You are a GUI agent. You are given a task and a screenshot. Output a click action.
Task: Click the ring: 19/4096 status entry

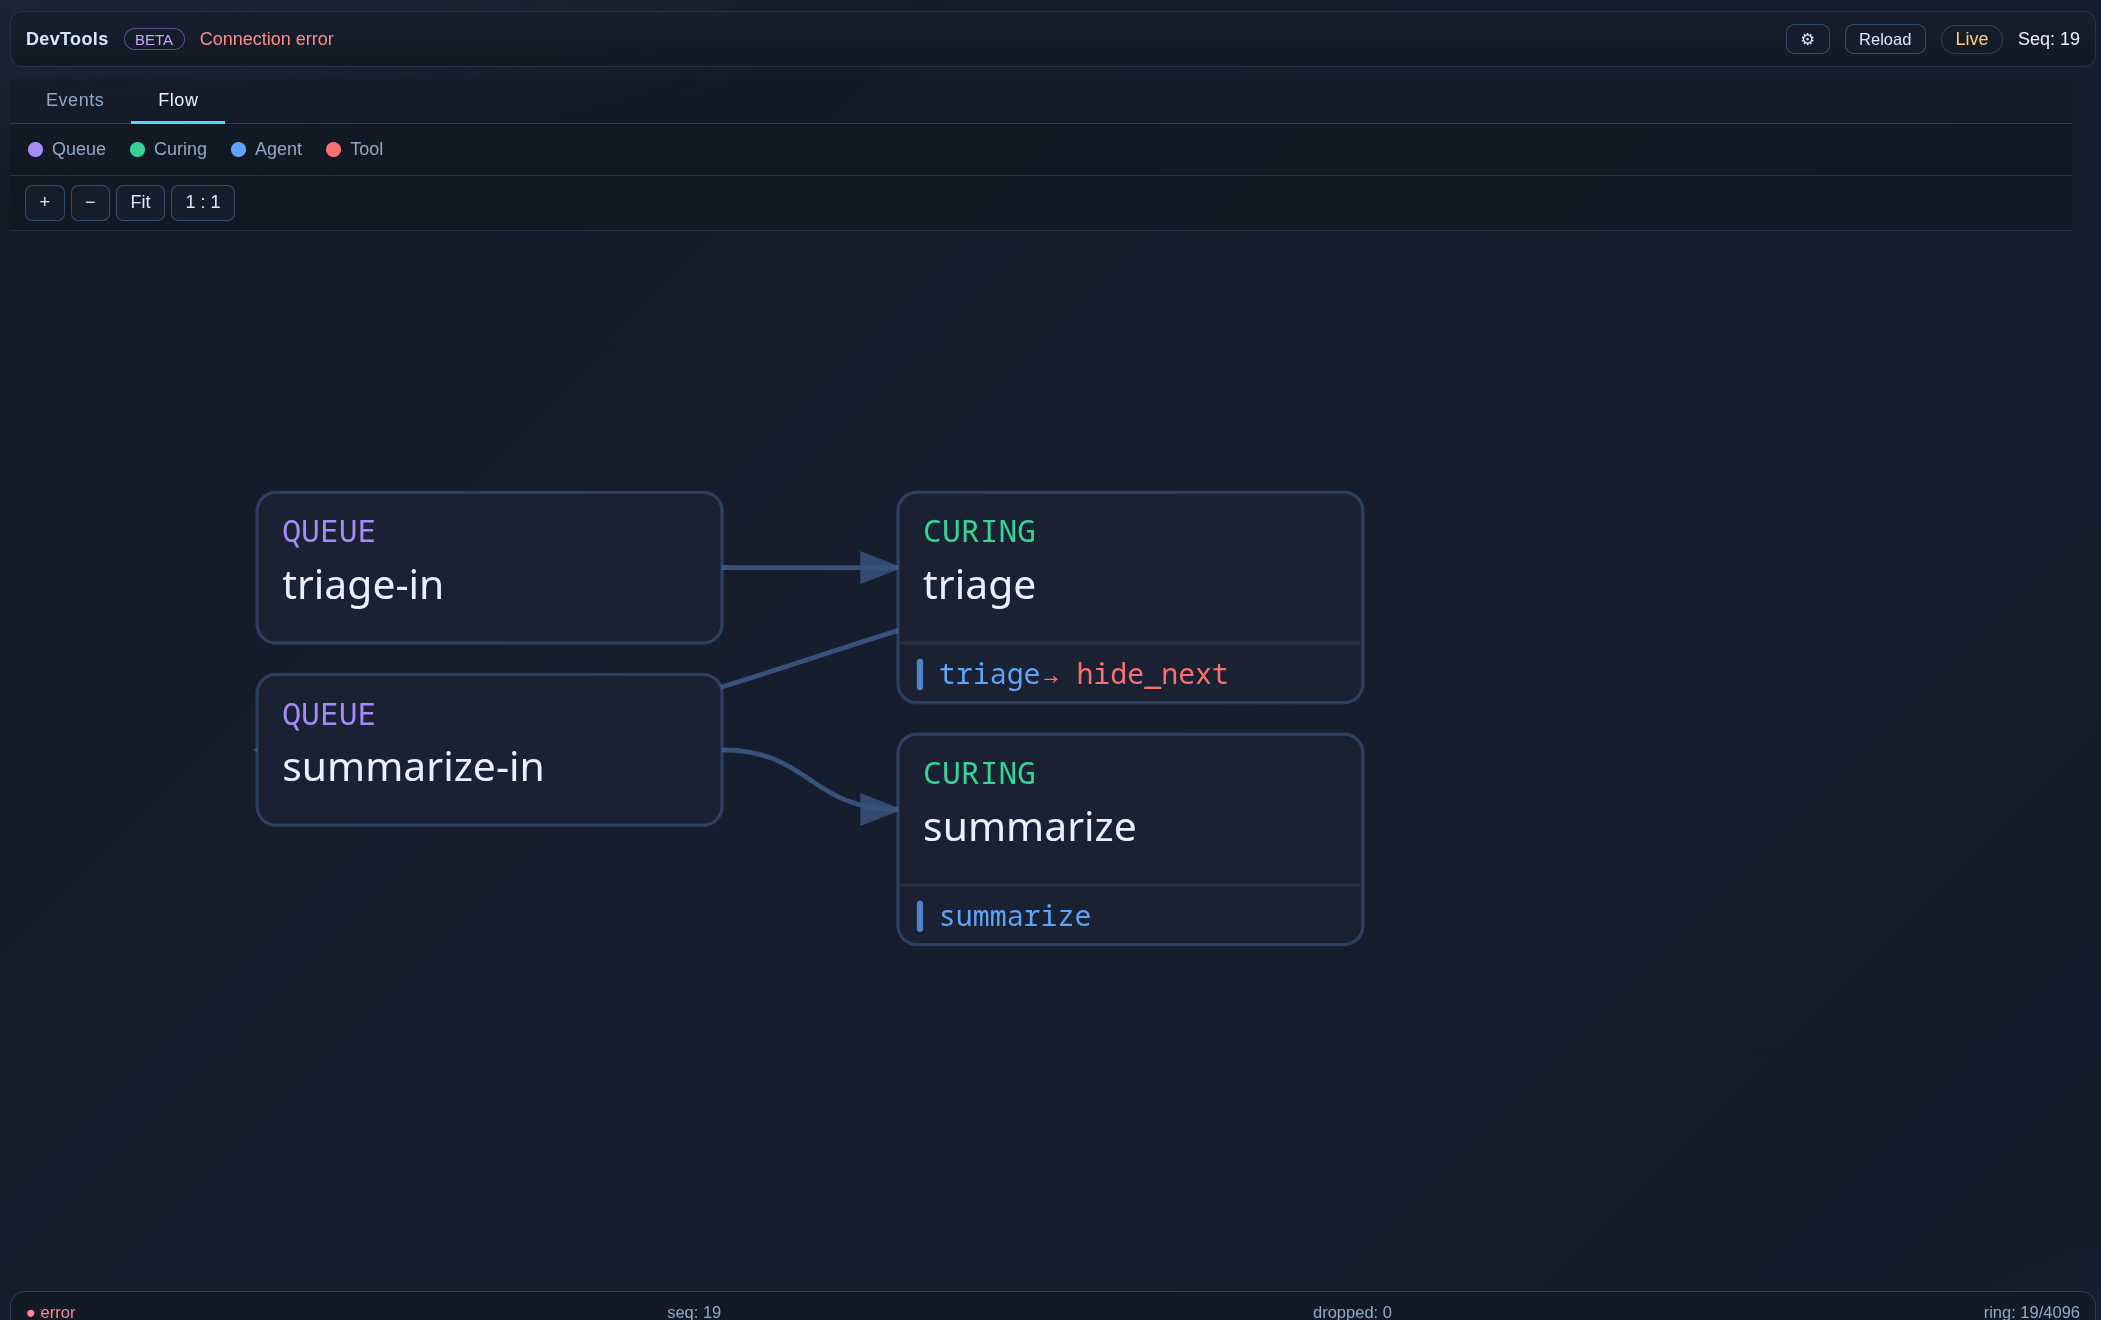(2031, 1312)
